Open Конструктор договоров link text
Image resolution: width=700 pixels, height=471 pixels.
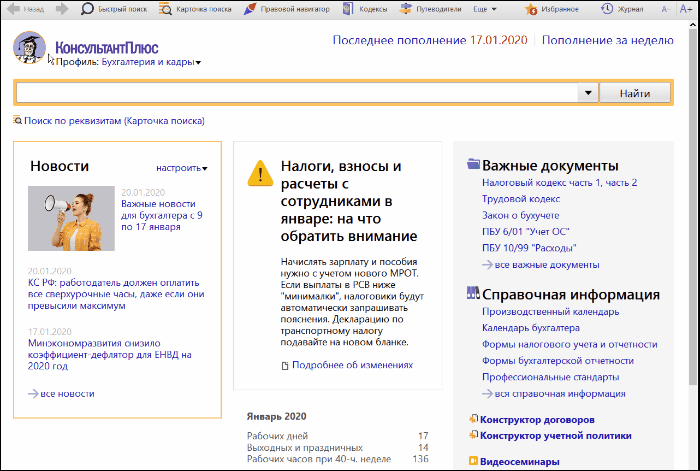537,420
